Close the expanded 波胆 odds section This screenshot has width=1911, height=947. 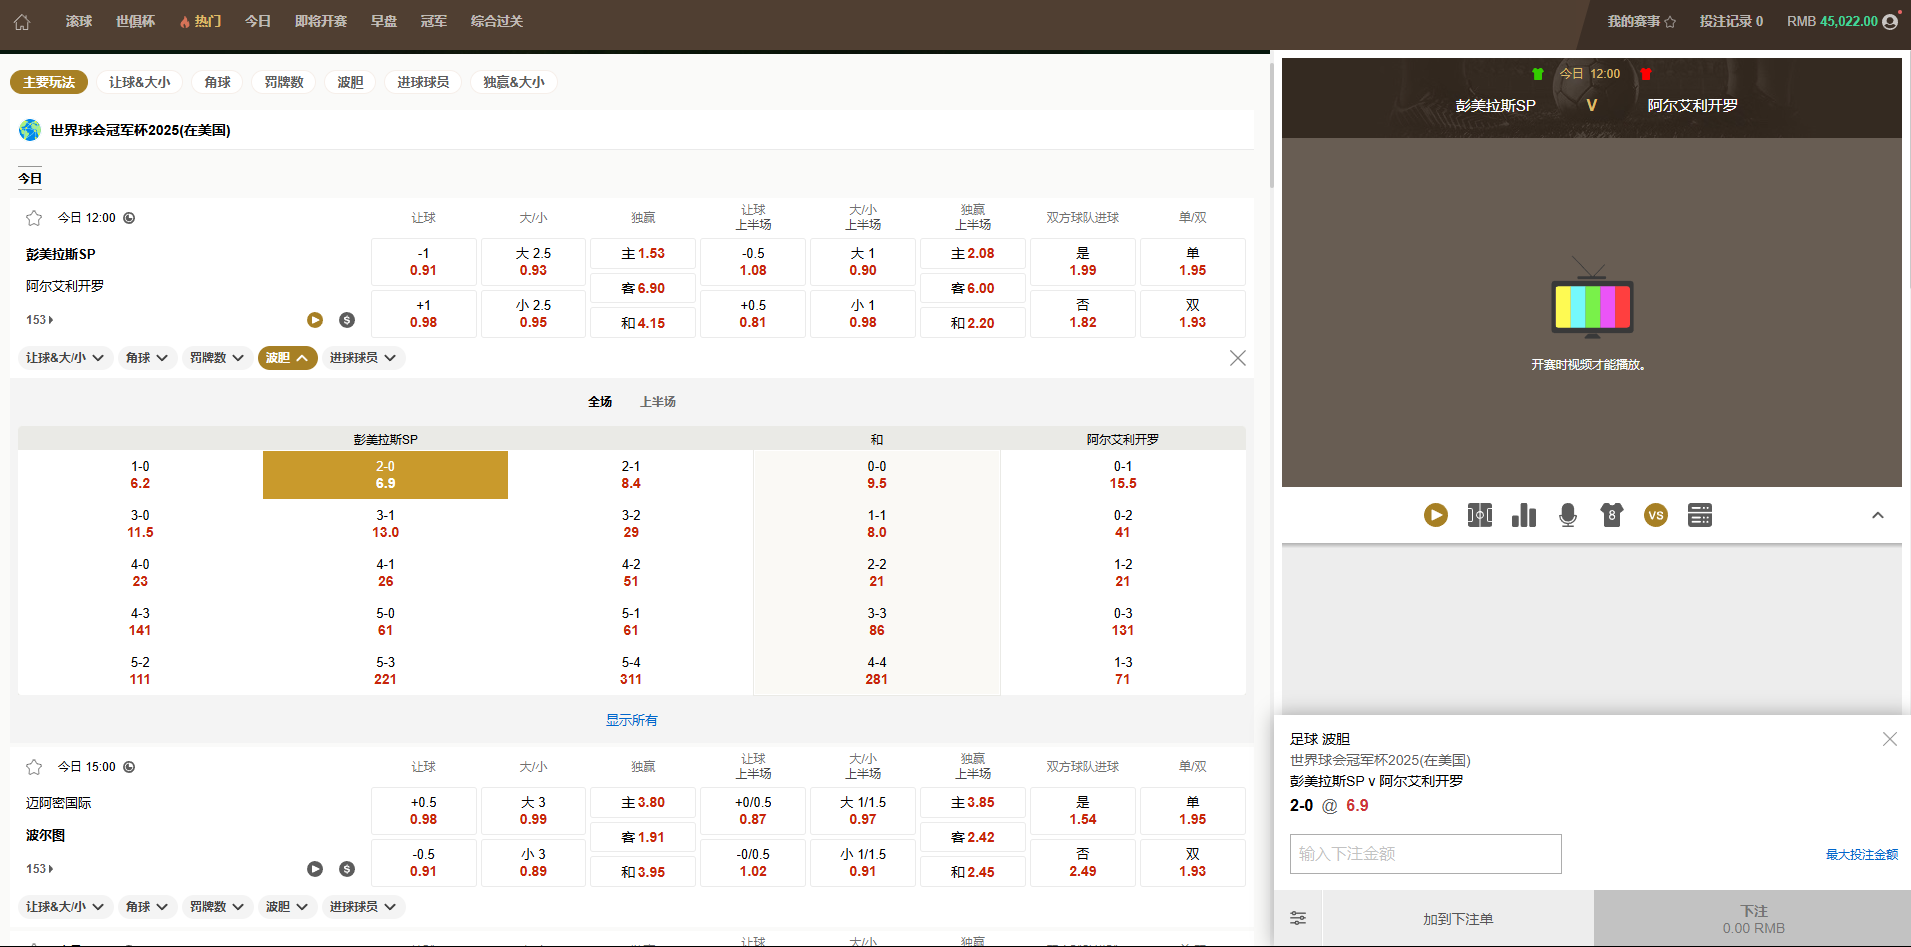(1238, 358)
